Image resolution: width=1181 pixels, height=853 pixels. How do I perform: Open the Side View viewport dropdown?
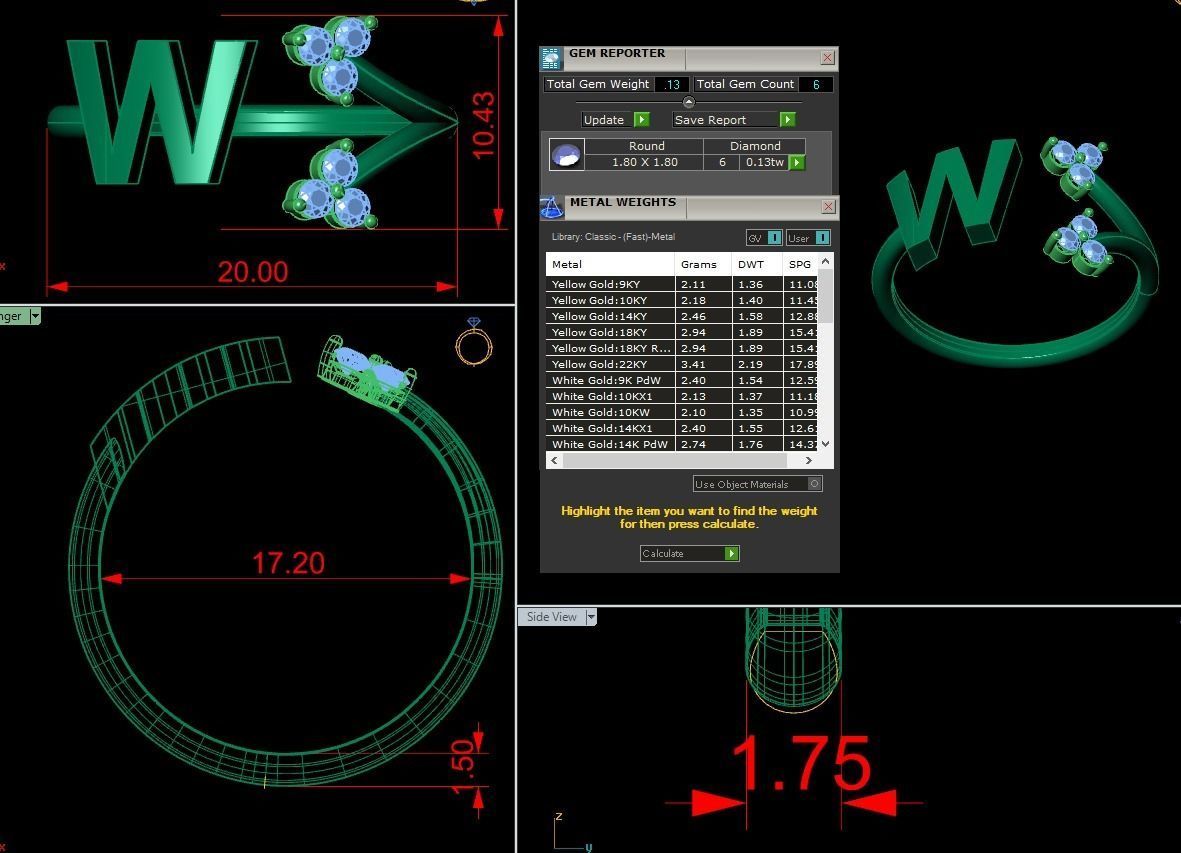[591, 617]
